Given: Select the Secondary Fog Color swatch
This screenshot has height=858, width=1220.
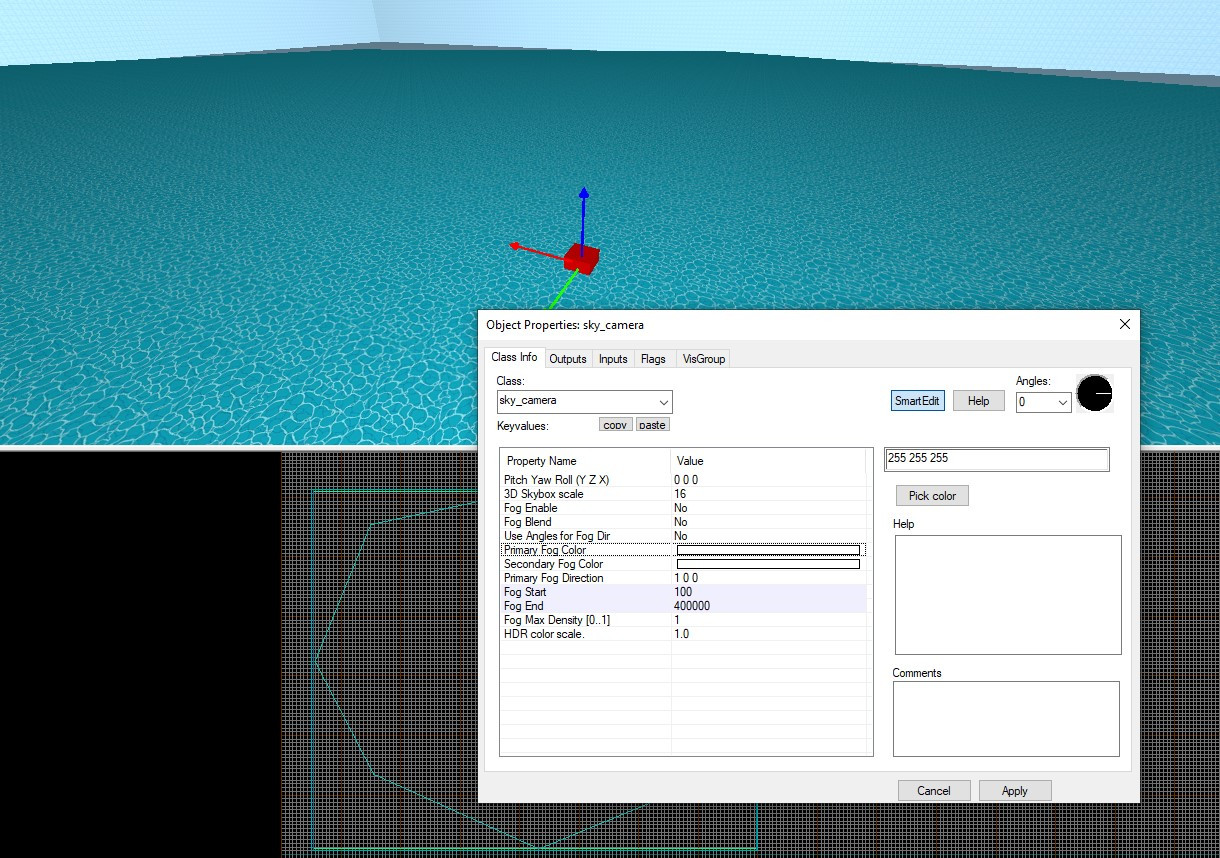Looking at the screenshot, I should (768, 564).
